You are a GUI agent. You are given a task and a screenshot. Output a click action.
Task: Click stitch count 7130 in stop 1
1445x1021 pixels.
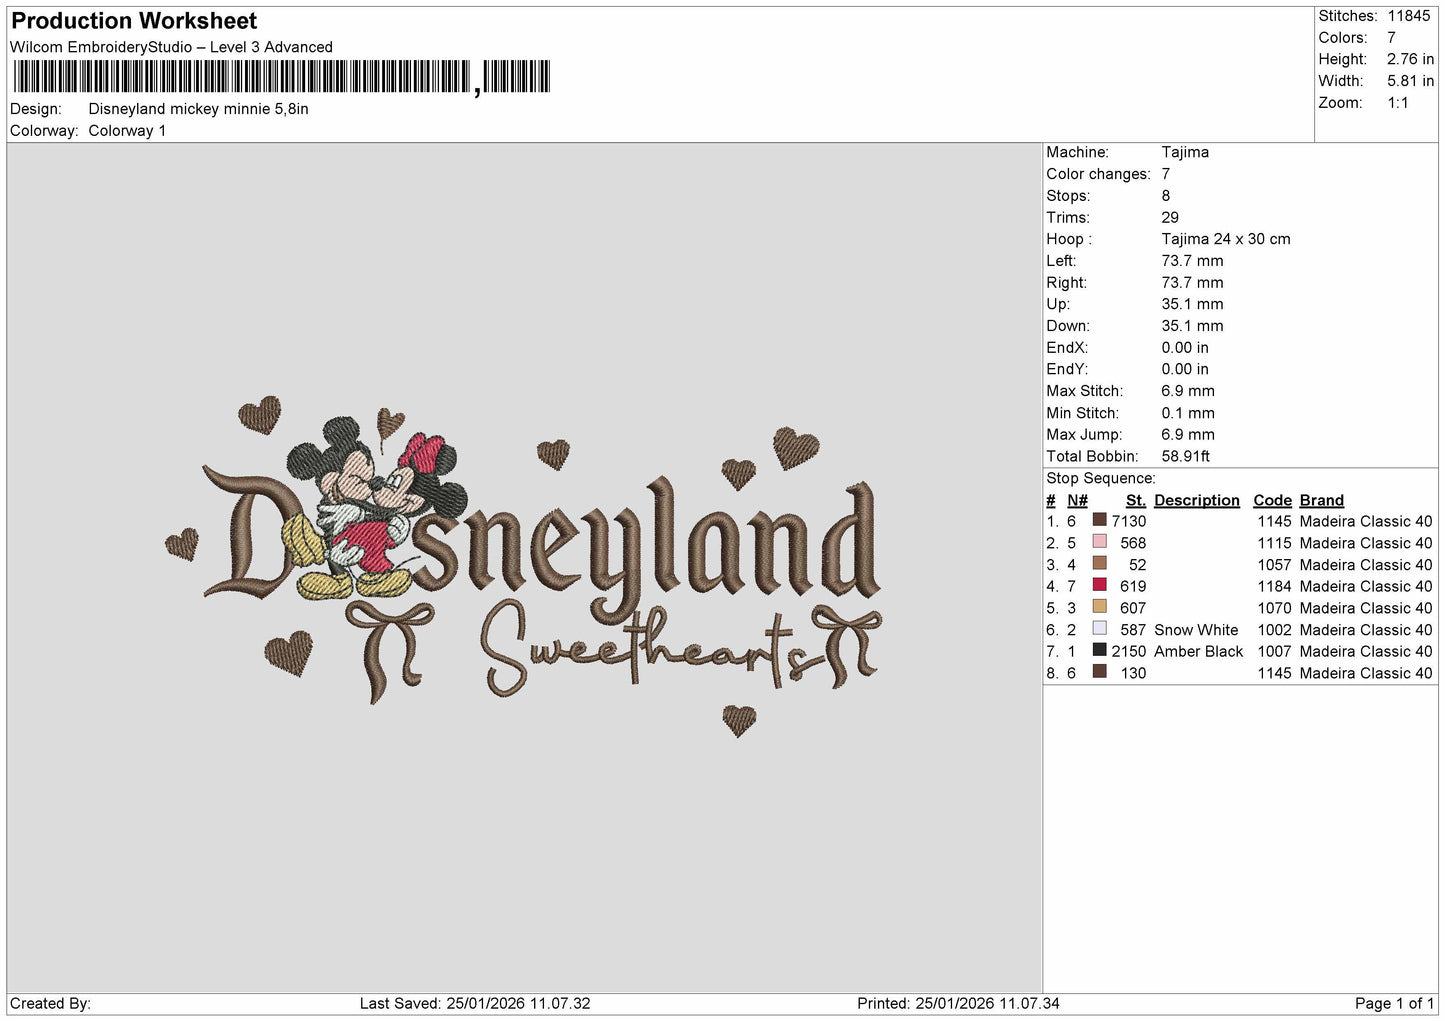pos(1129,521)
